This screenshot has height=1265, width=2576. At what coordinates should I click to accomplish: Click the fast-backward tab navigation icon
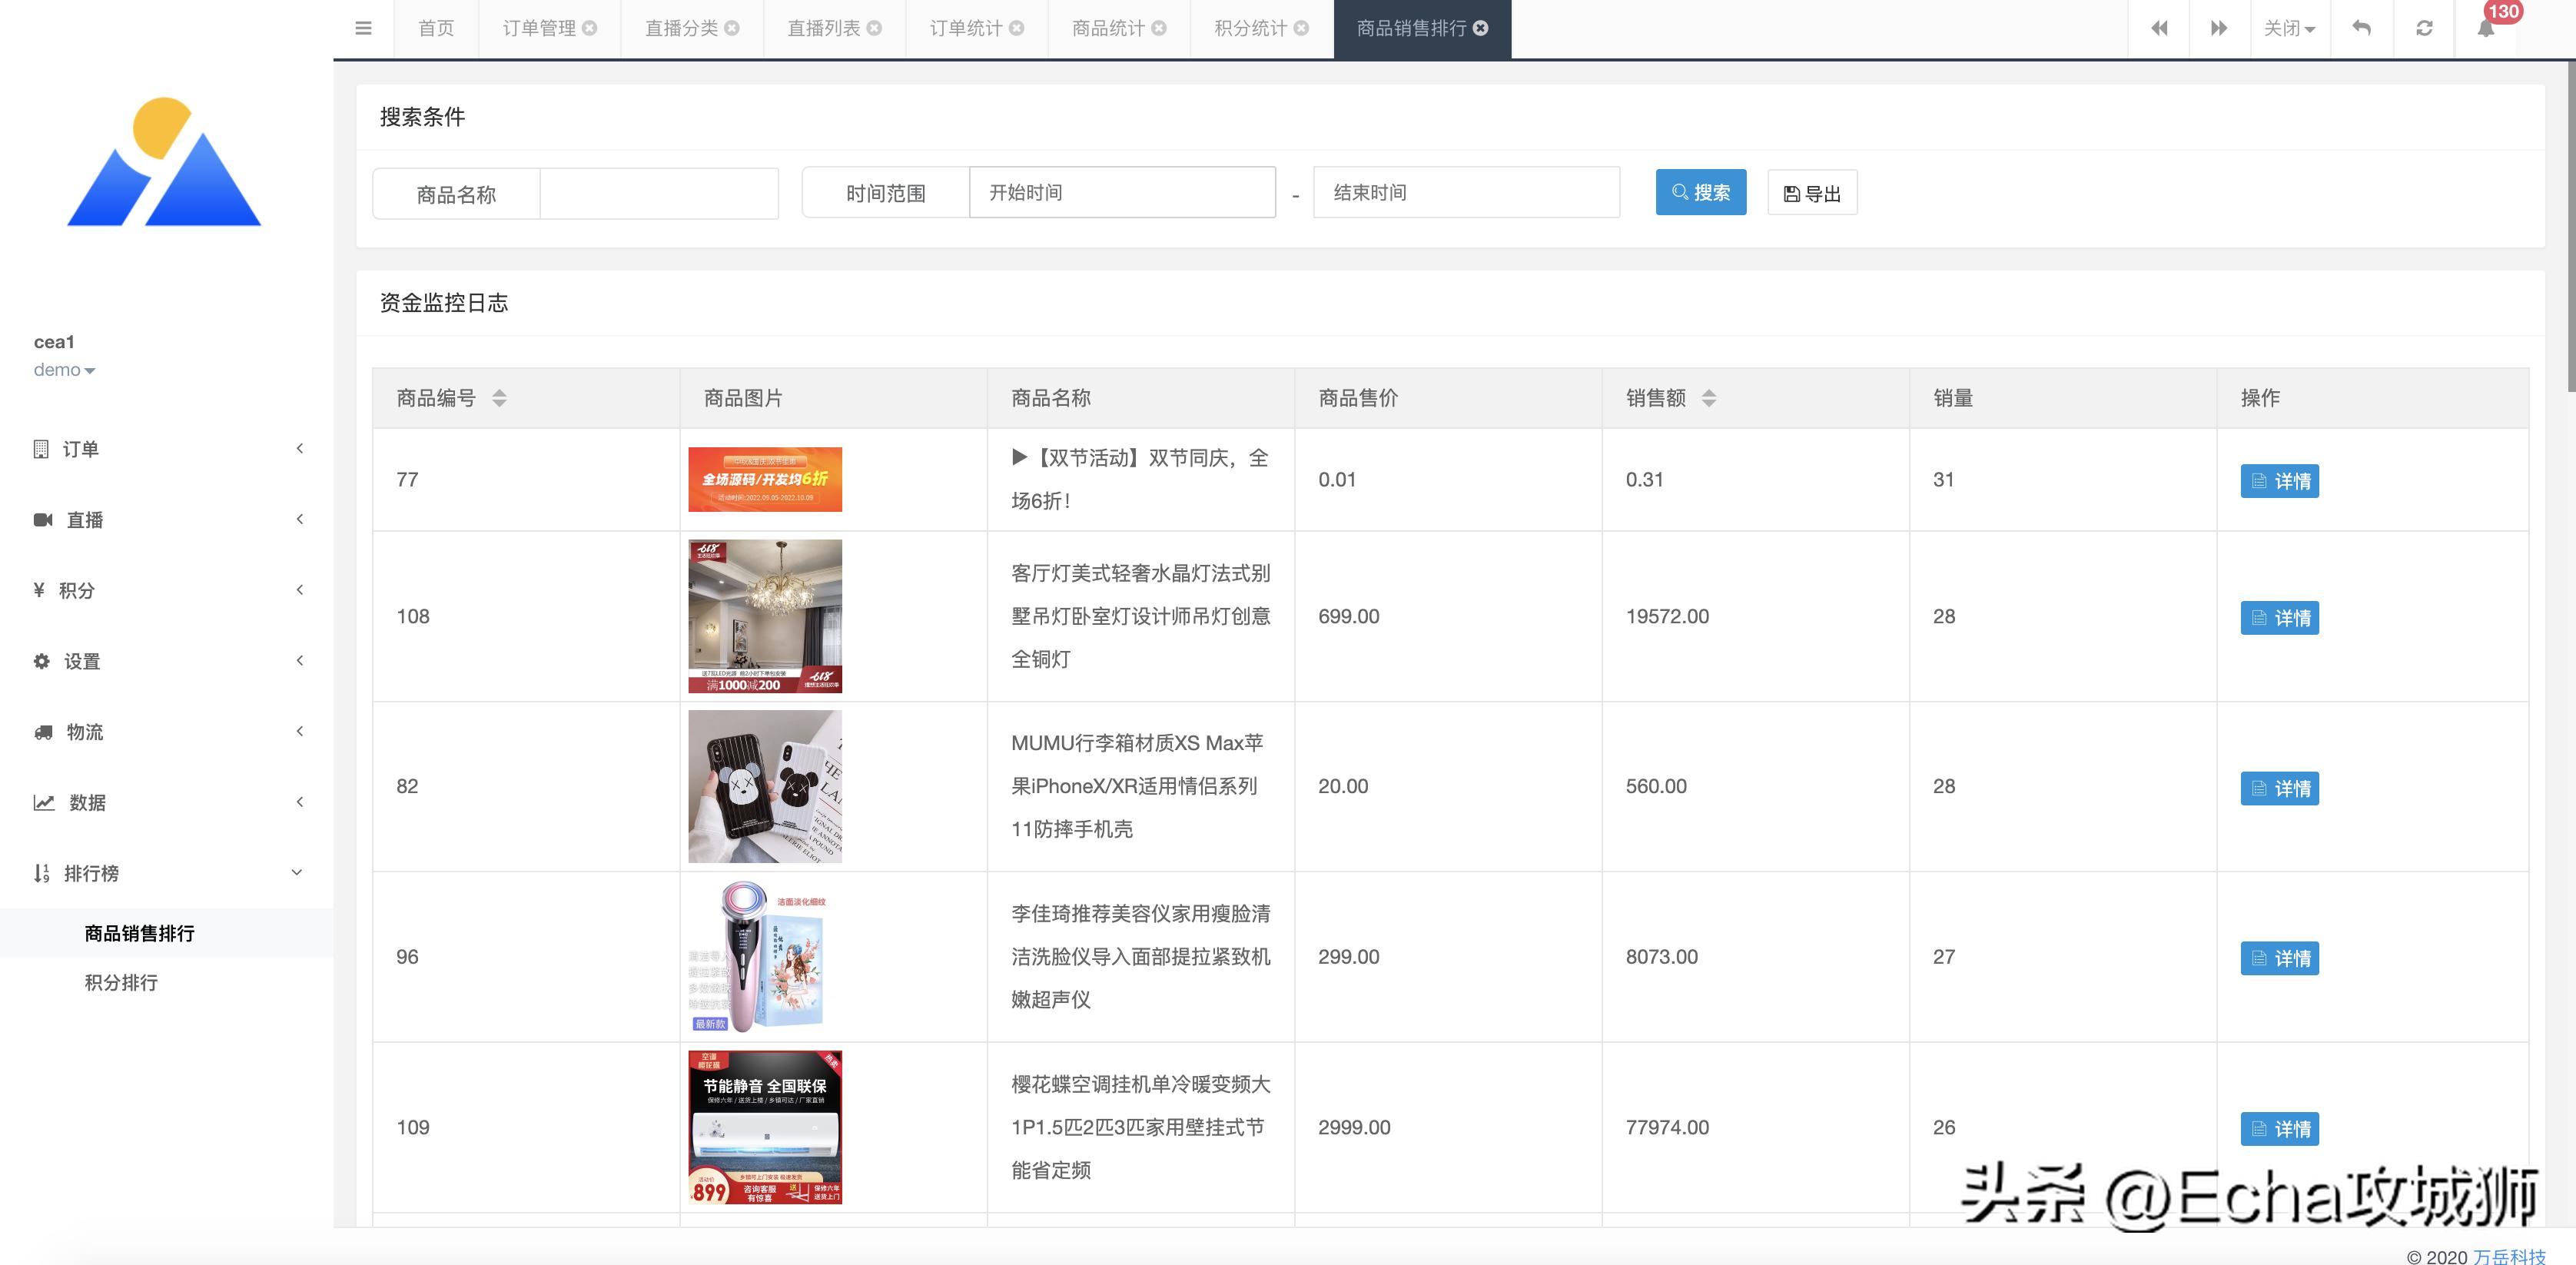click(2160, 28)
